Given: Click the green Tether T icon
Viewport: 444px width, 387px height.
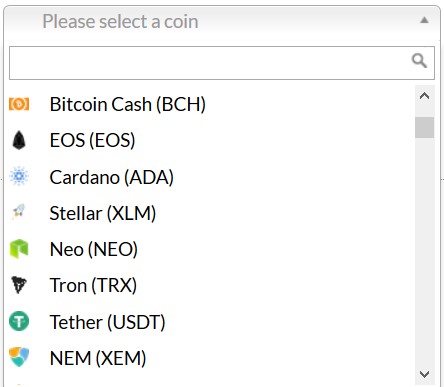Looking at the screenshot, I should 19,321.
